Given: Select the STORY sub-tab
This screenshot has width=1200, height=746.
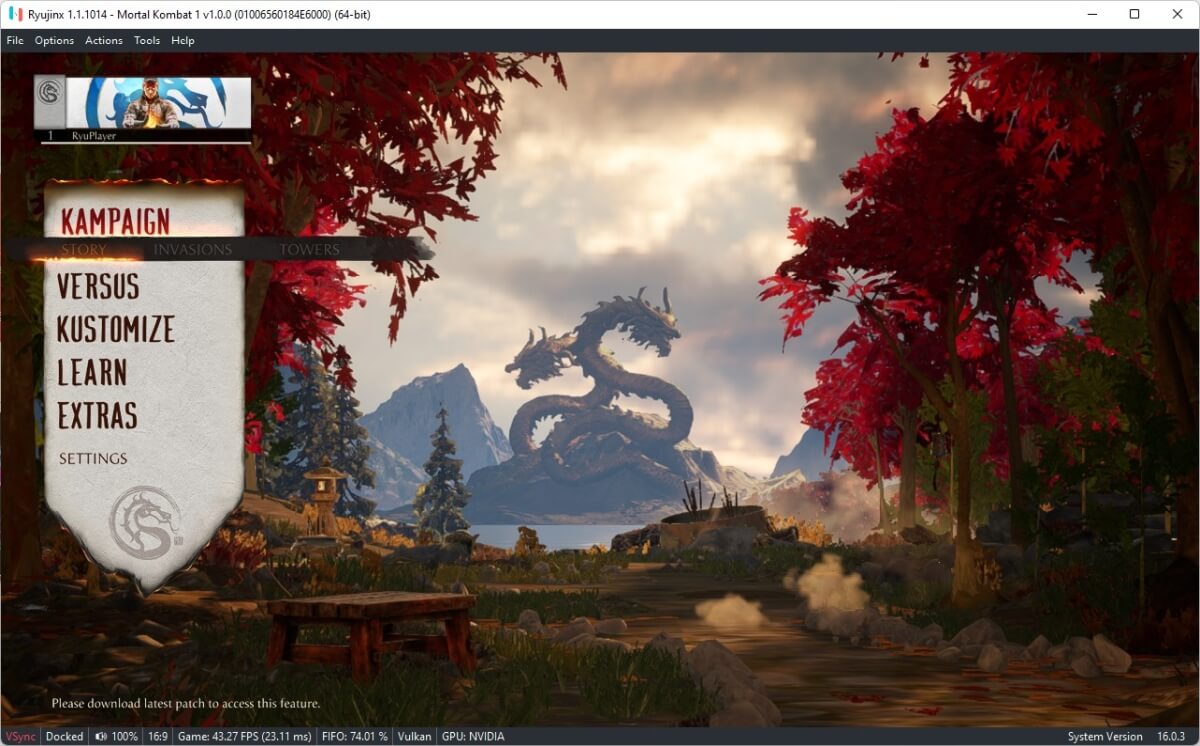Looking at the screenshot, I should pos(84,249).
